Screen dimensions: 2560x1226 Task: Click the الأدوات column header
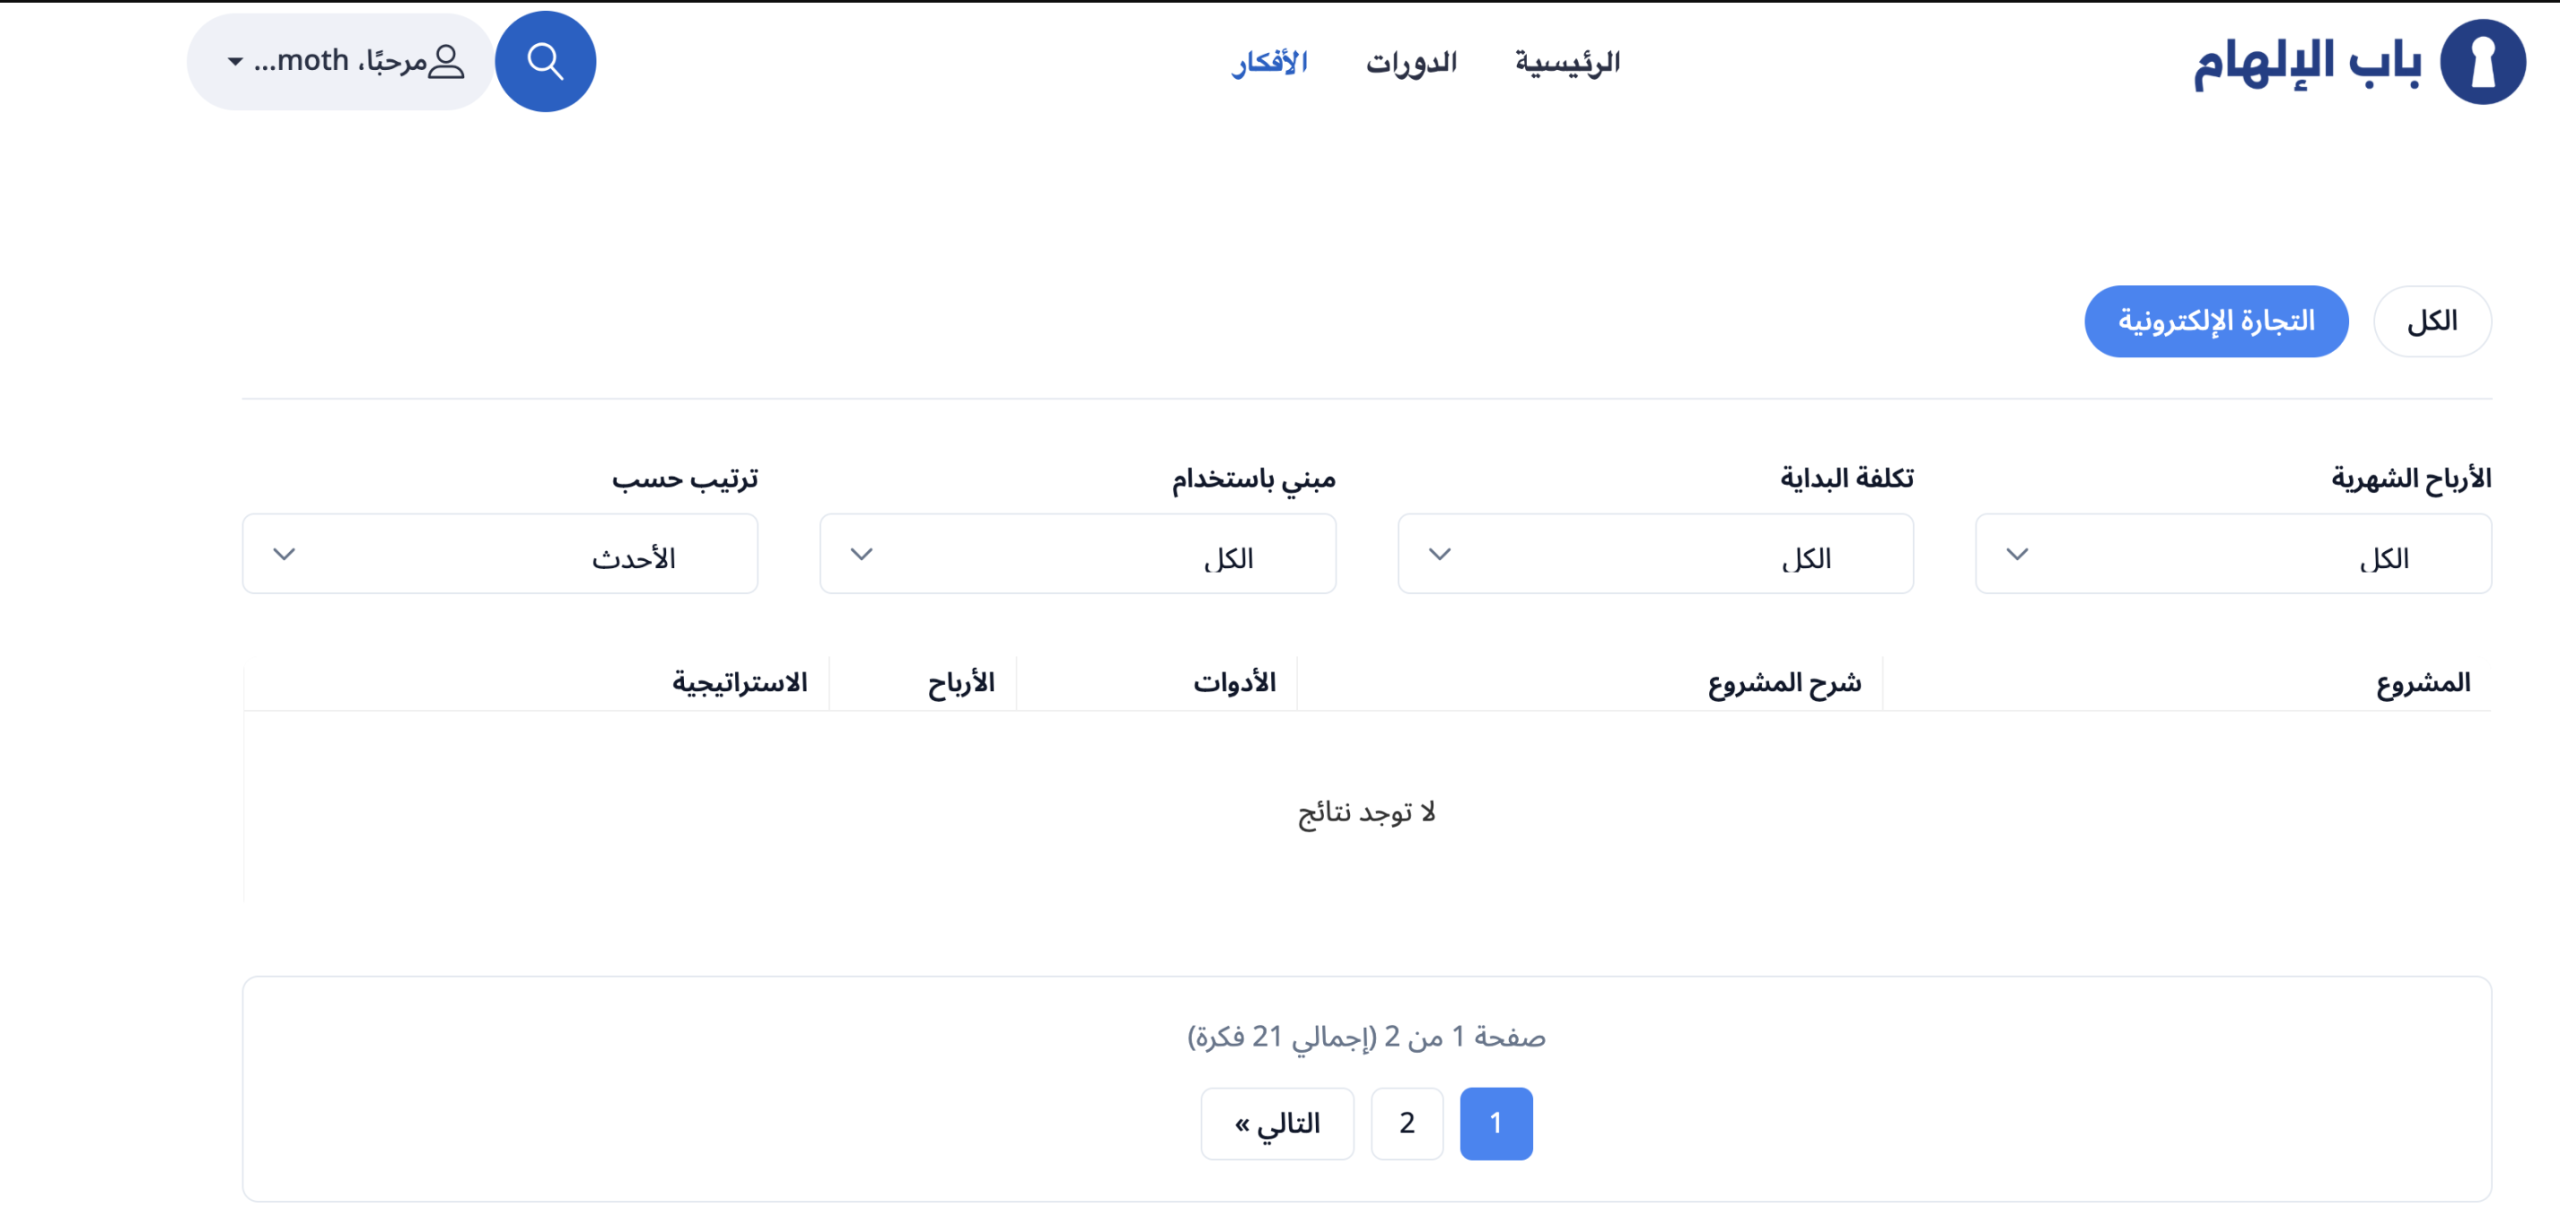pyautogui.click(x=1234, y=683)
